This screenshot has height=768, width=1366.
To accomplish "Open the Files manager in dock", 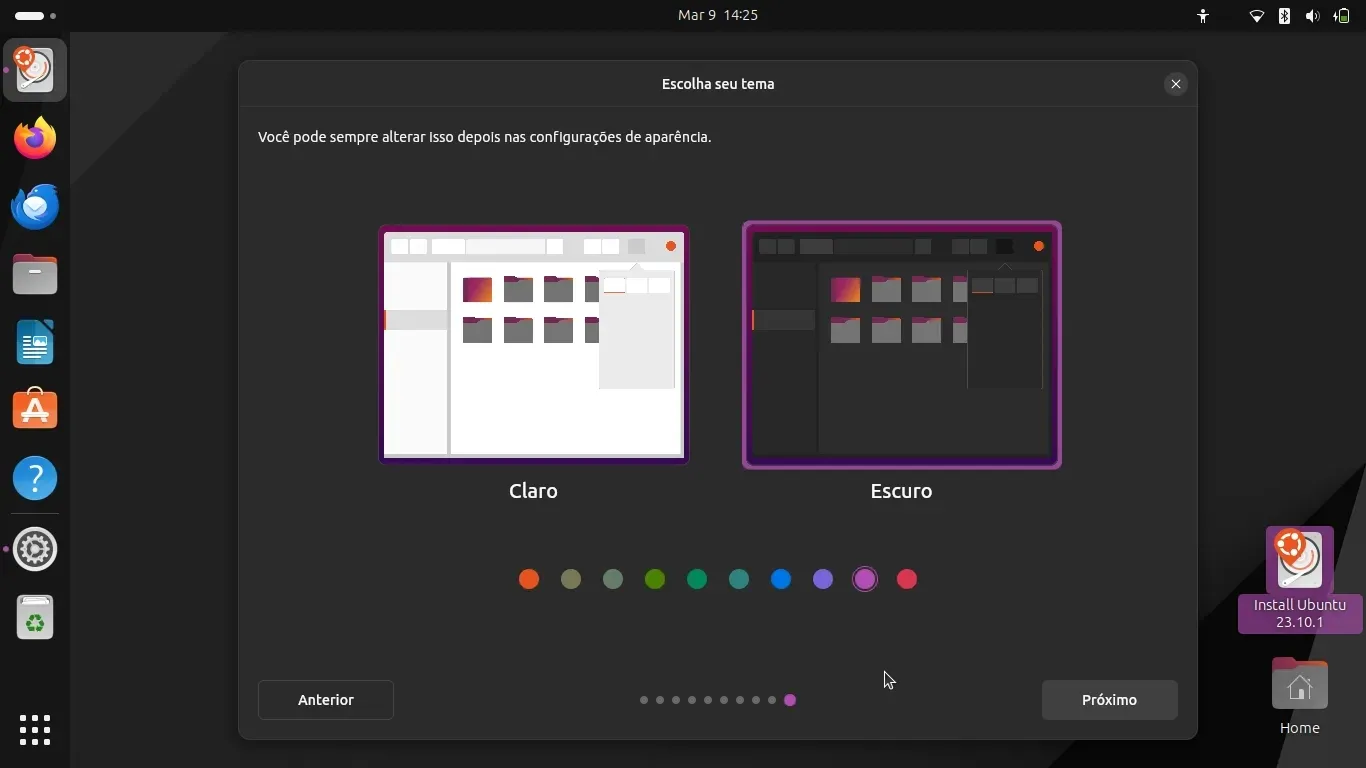I will pyautogui.click(x=35, y=274).
